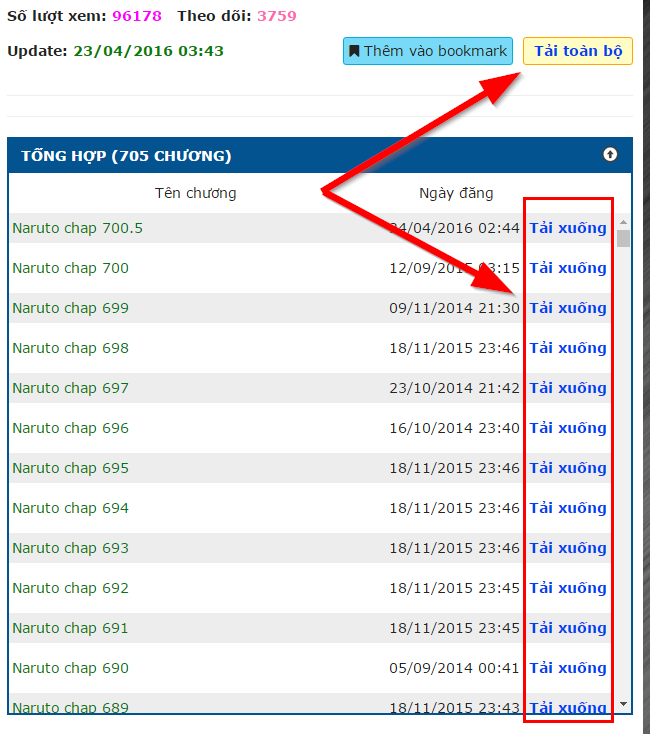Download Naruto chap 695
Image resolution: width=650 pixels, height=734 pixels.
click(568, 468)
